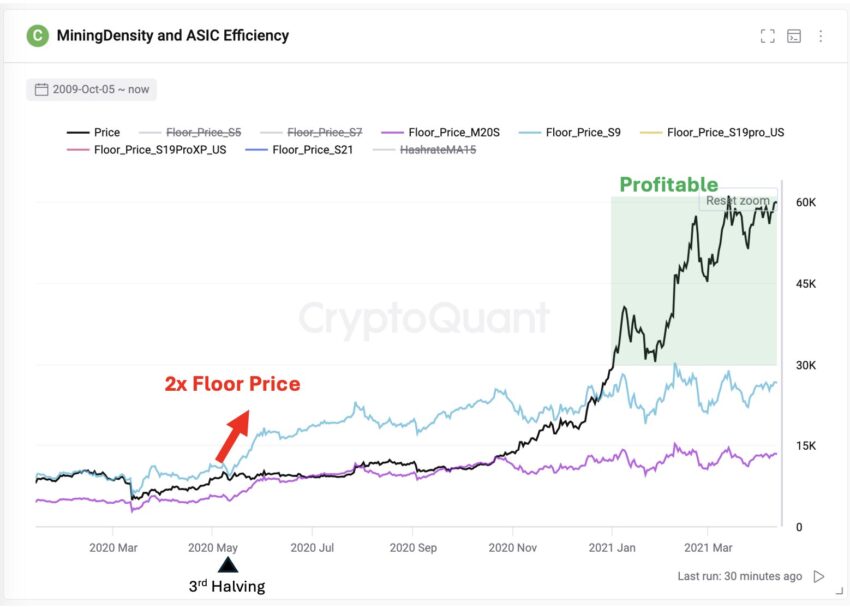This screenshot has height=608, width=850.
Task: Hide the Floor_Price_M20S series
Action: pos(441,132)
